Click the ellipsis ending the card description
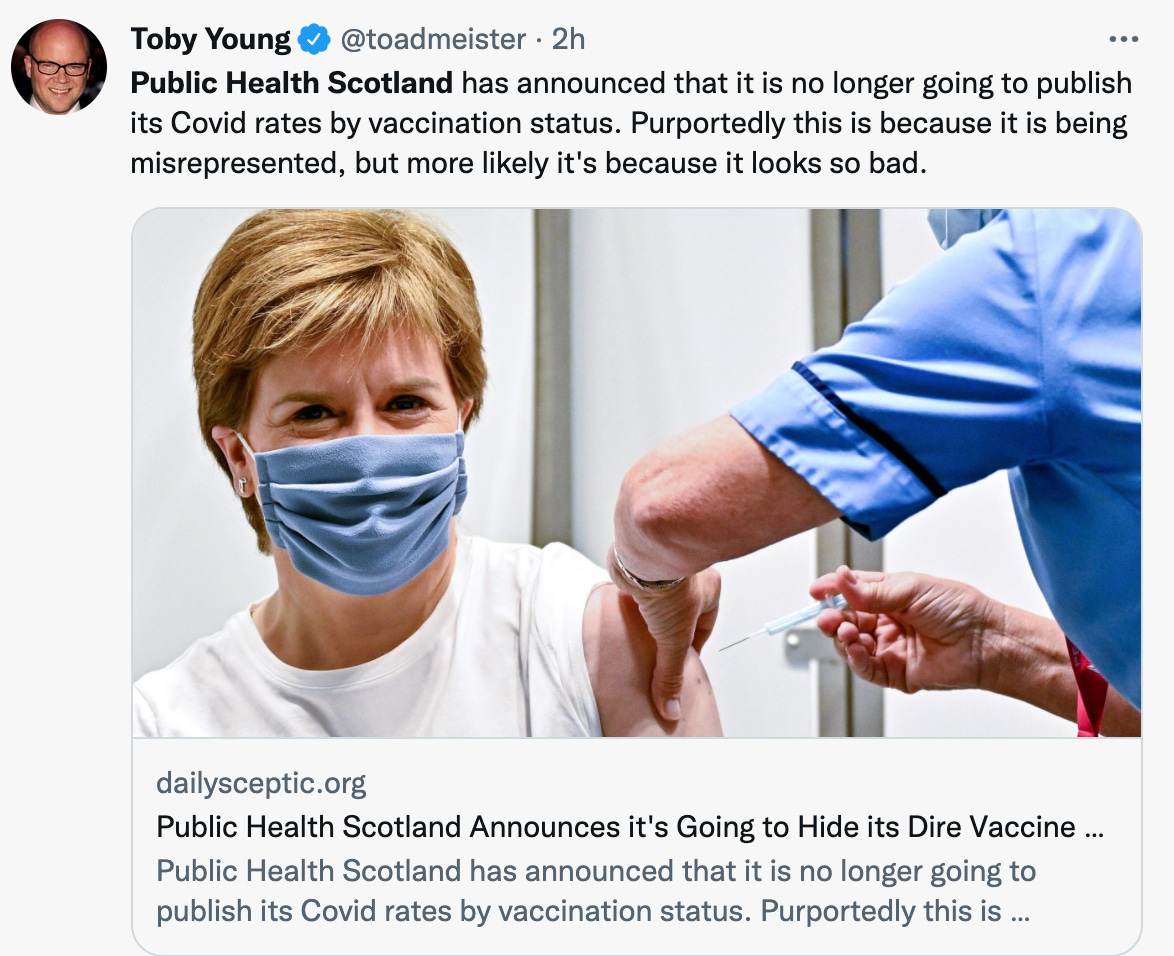This screenshot has width=1174, height=956. click(x=1020, y=913)
